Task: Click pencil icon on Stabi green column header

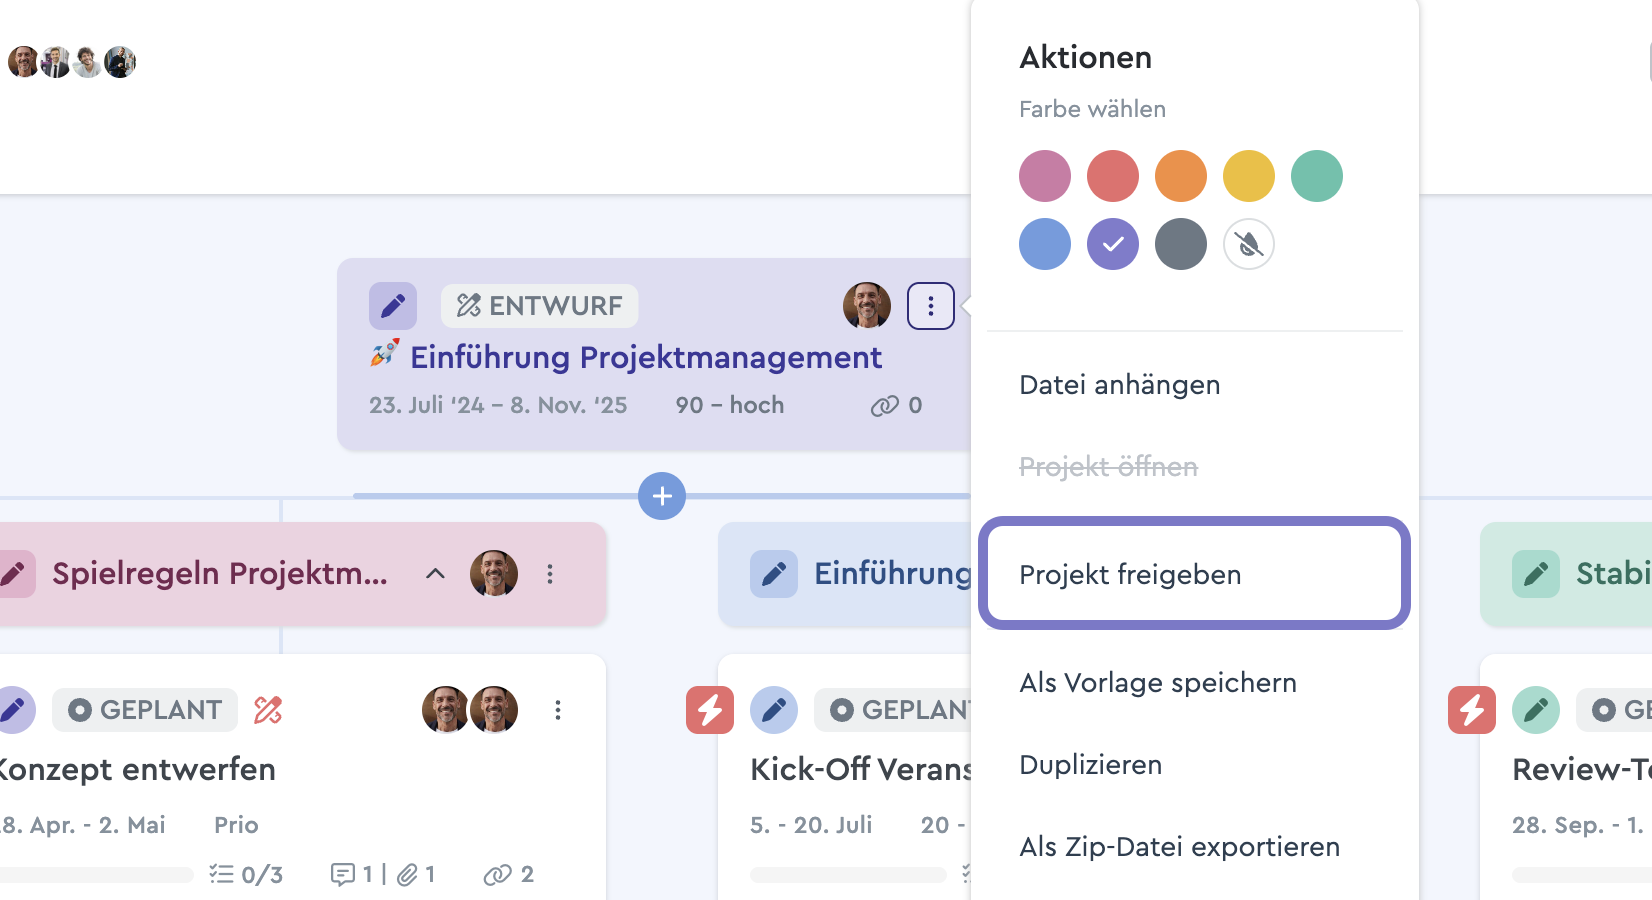Action: pos(1536,574)
